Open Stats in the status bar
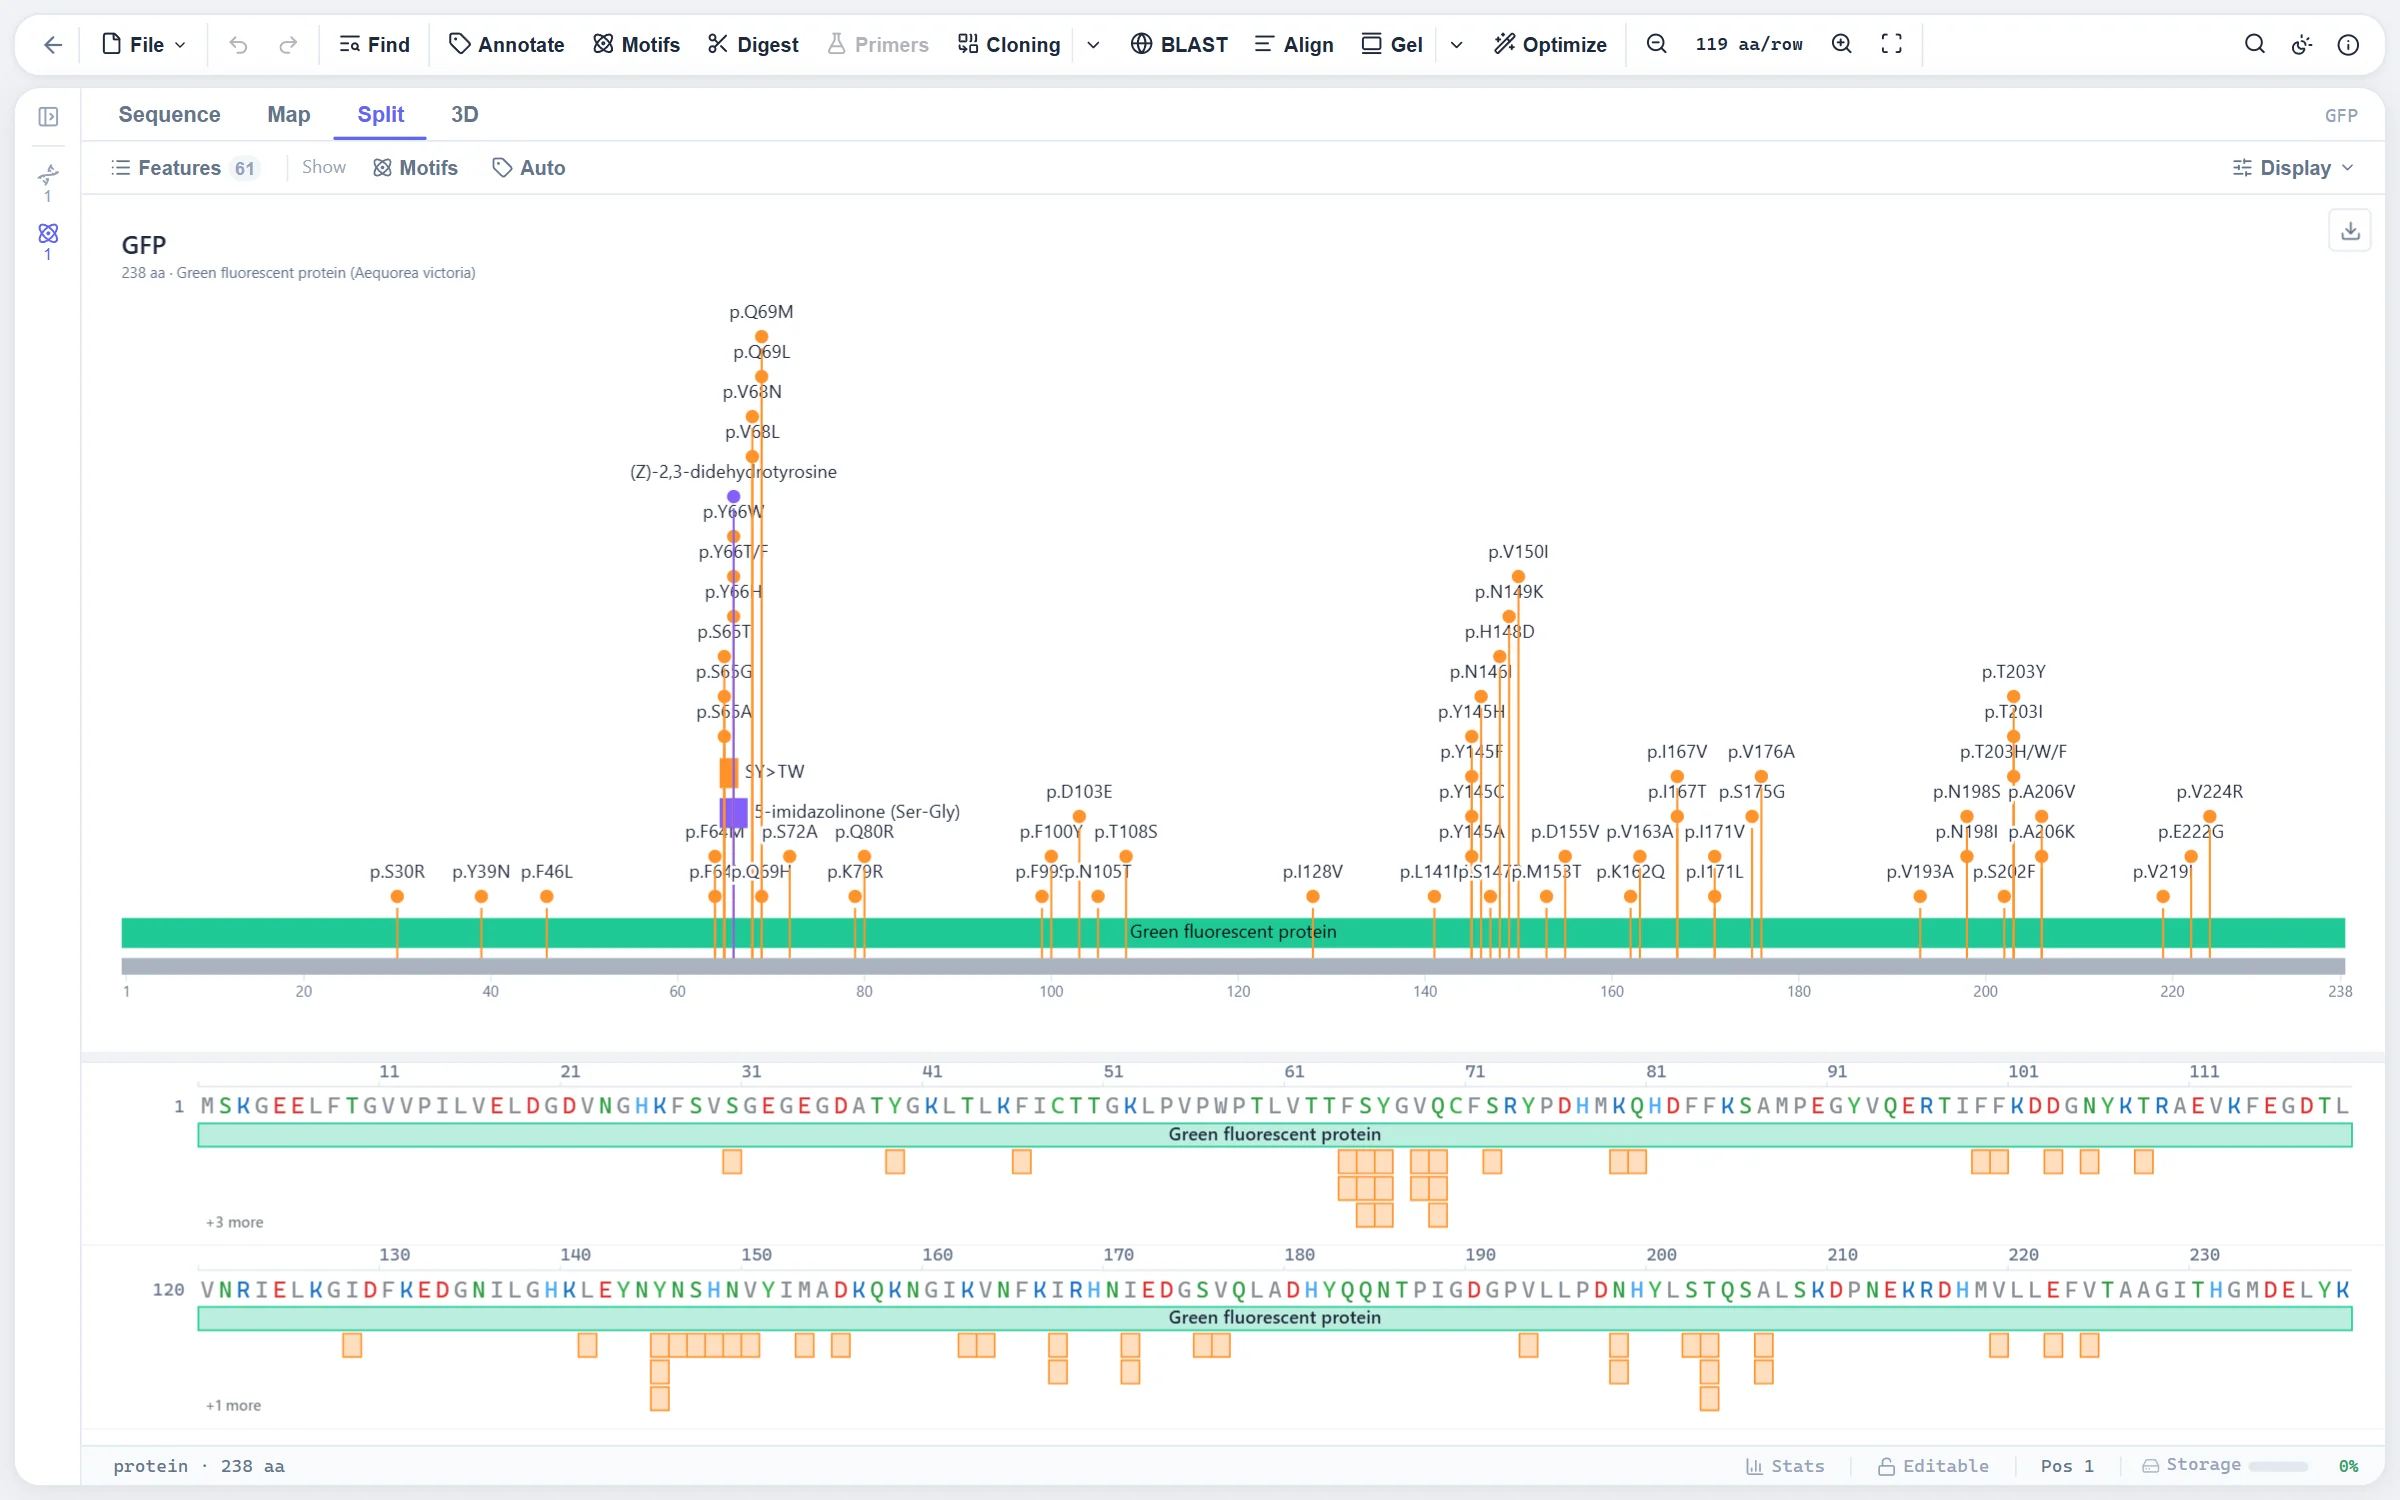This screenshot has width=2400, height=1500. (x=1785, y=1466)
